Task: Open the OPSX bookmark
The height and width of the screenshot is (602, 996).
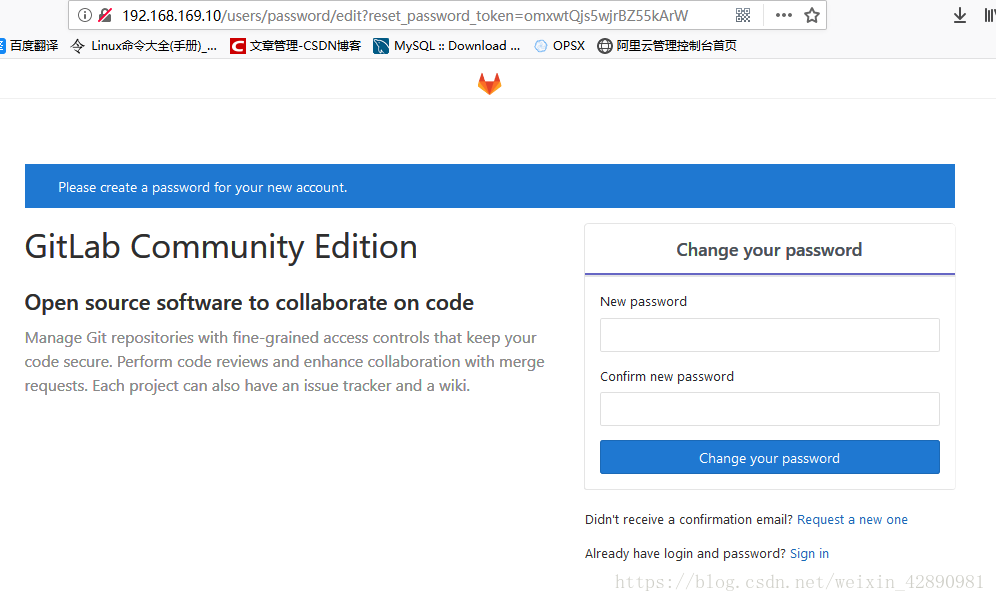Action: [560, 46]
